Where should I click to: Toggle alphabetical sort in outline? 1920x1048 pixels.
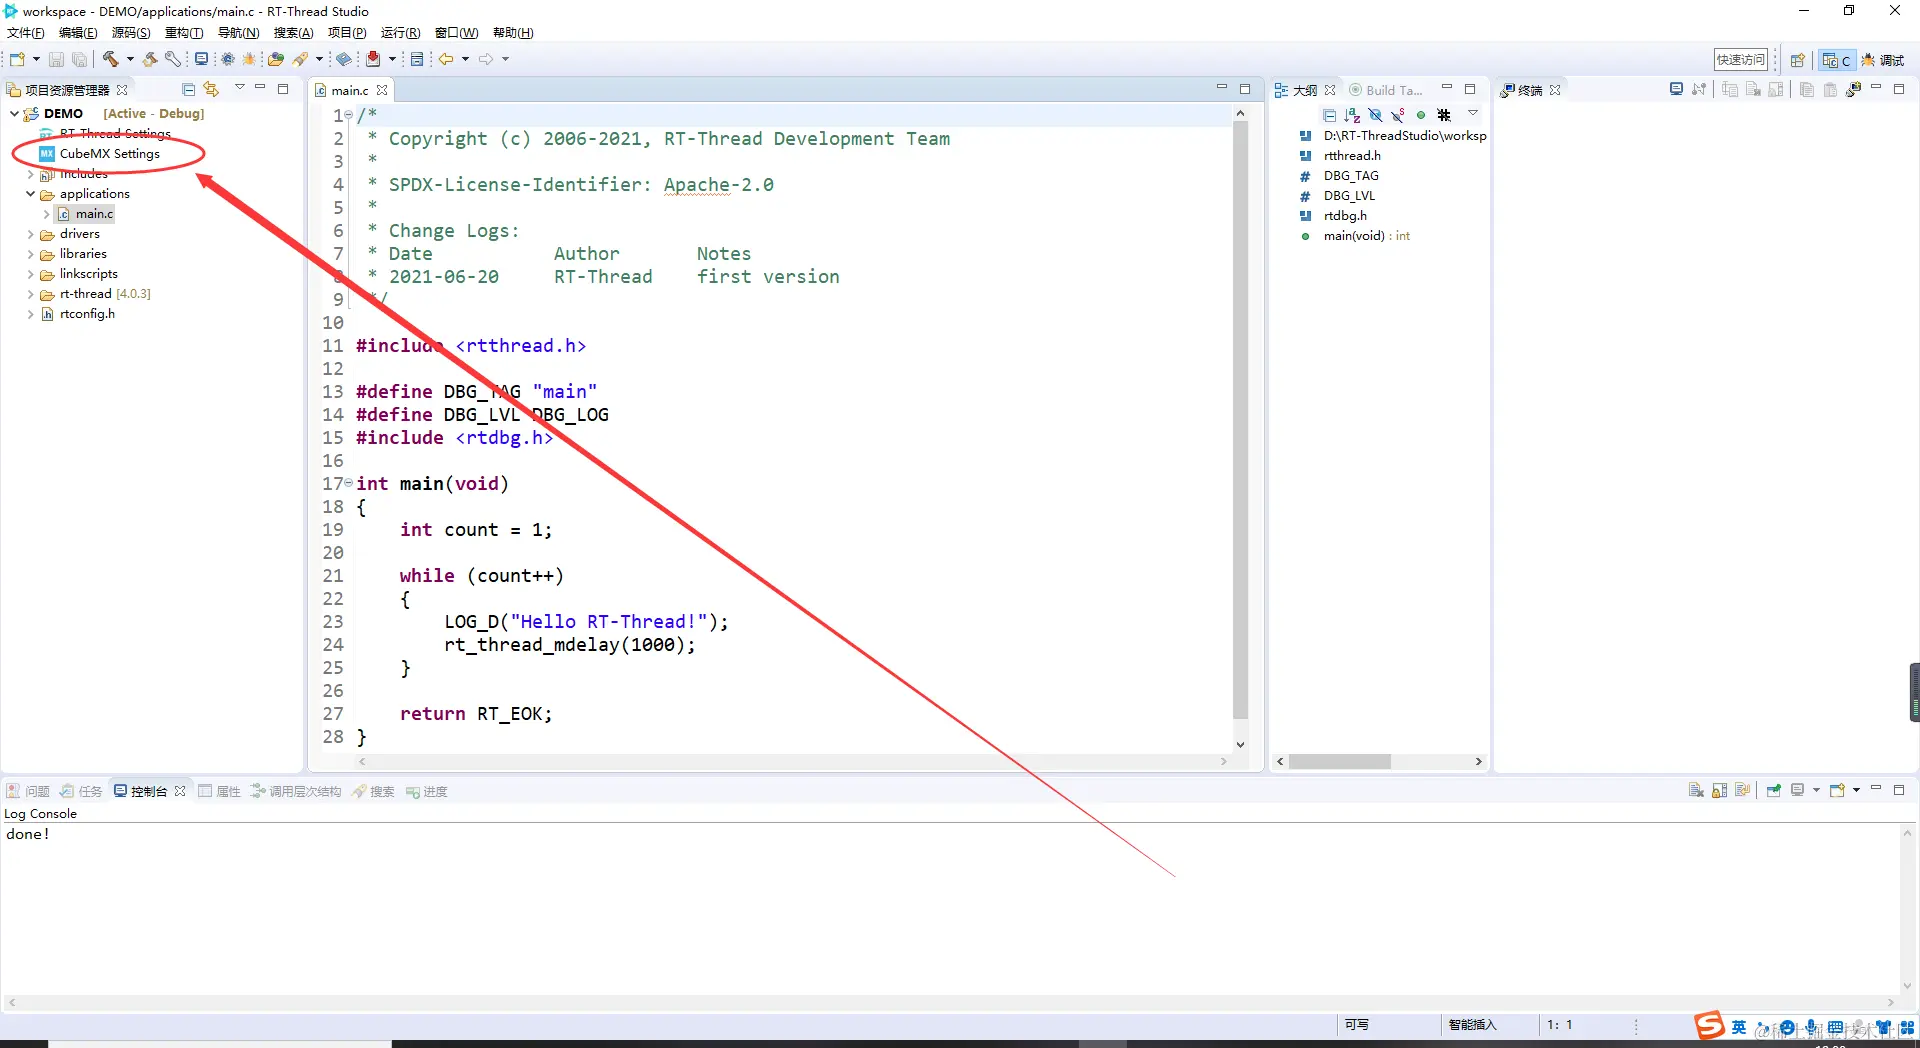(x=1352, y=115)
